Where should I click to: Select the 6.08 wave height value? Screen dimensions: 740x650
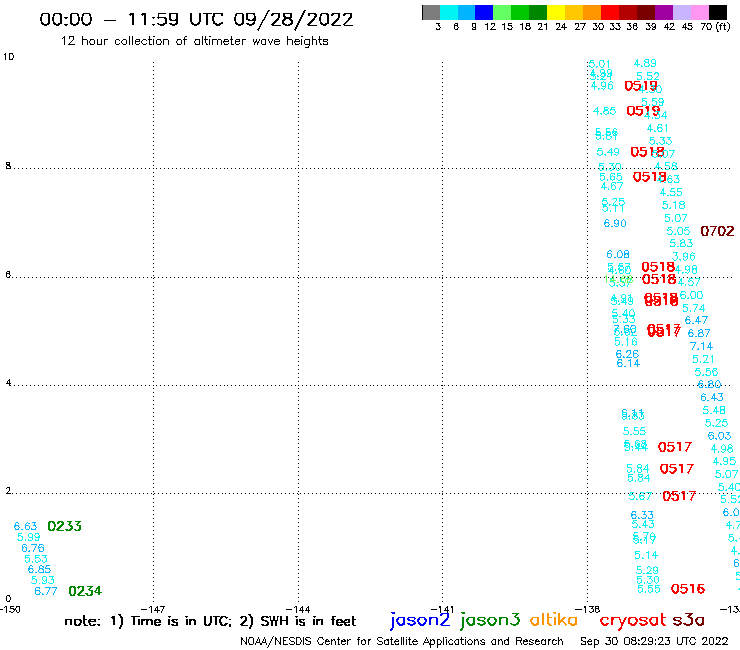click(x=618, y=254)
